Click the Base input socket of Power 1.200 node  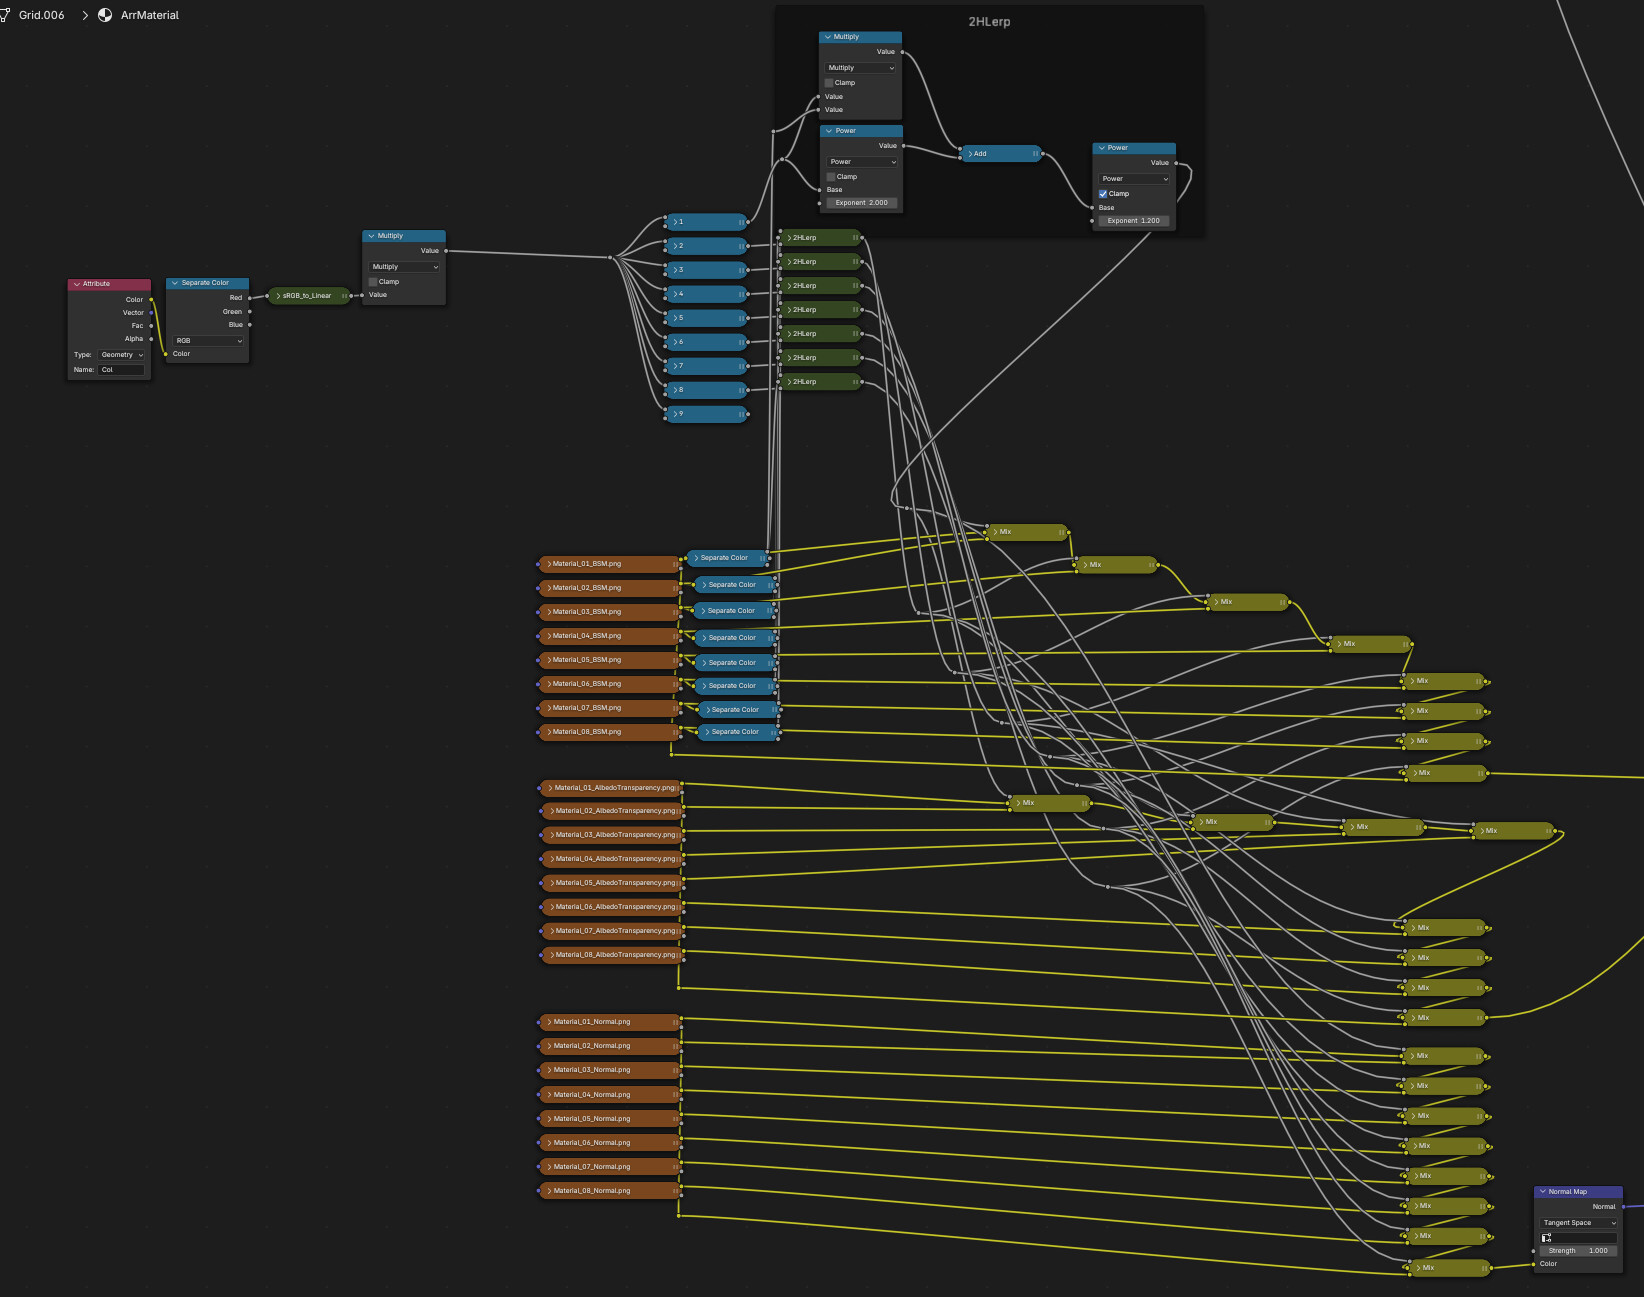click(x=1092, y=207)
